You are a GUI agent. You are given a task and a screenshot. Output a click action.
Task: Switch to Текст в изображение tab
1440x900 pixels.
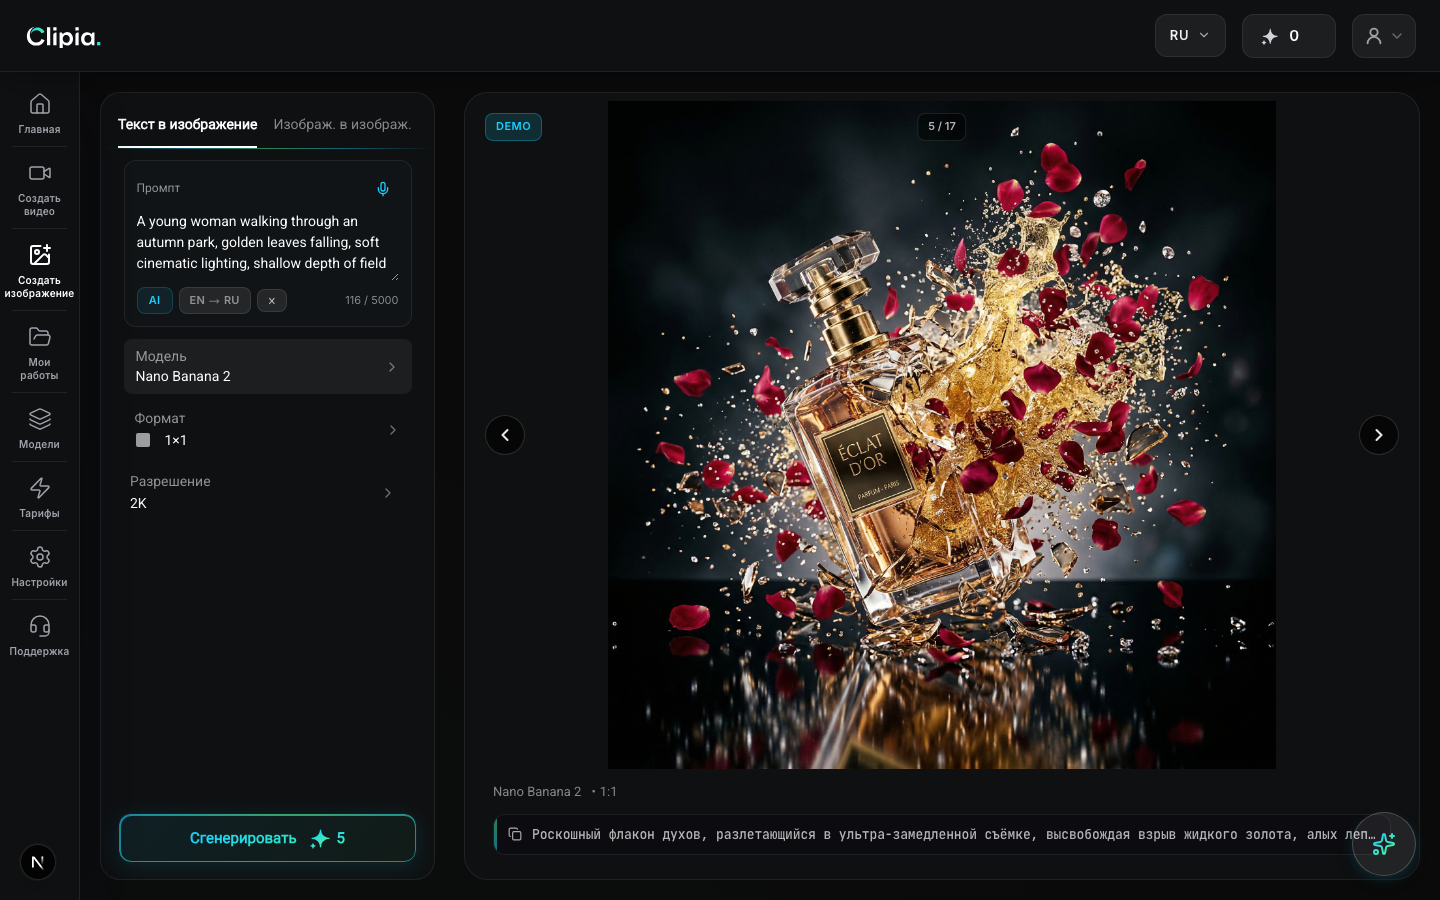(x=187, y=125)
